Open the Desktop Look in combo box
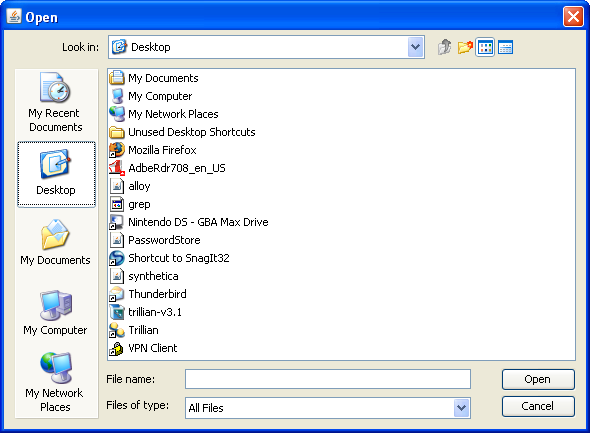Screen dimensions: 590x433 [x=266, y=47]
